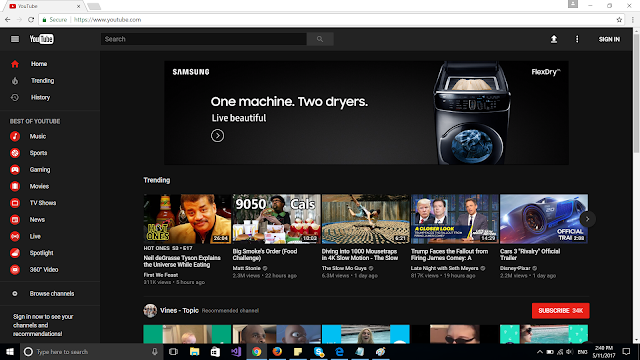Open the hamburger guide menu
640x360 pixels.
pos(15,39)
